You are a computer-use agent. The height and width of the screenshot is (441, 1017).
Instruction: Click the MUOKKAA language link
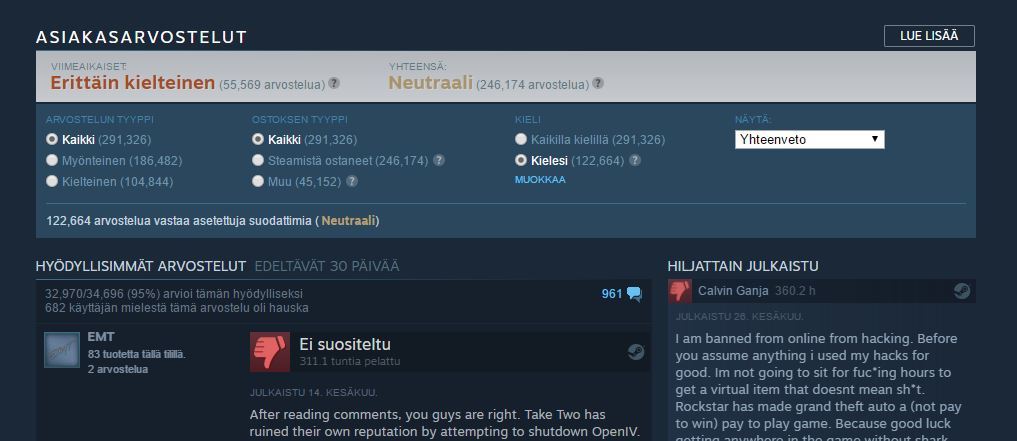pyautogui.click(x=540, y=180)
